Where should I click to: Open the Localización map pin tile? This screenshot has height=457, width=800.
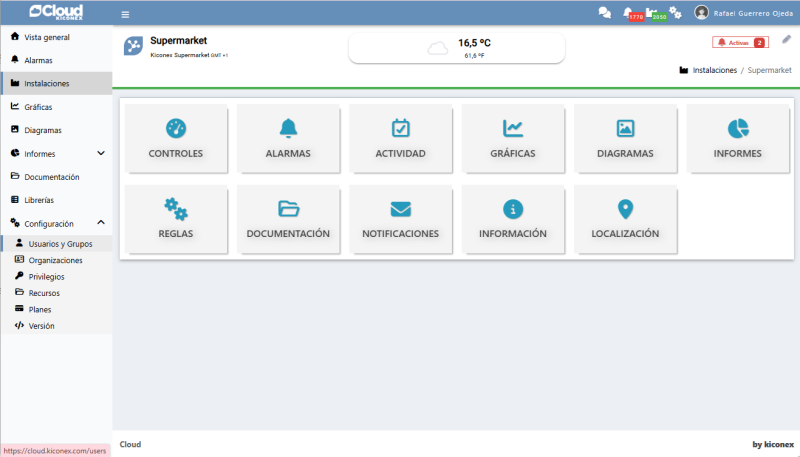[x=625, y=217]
